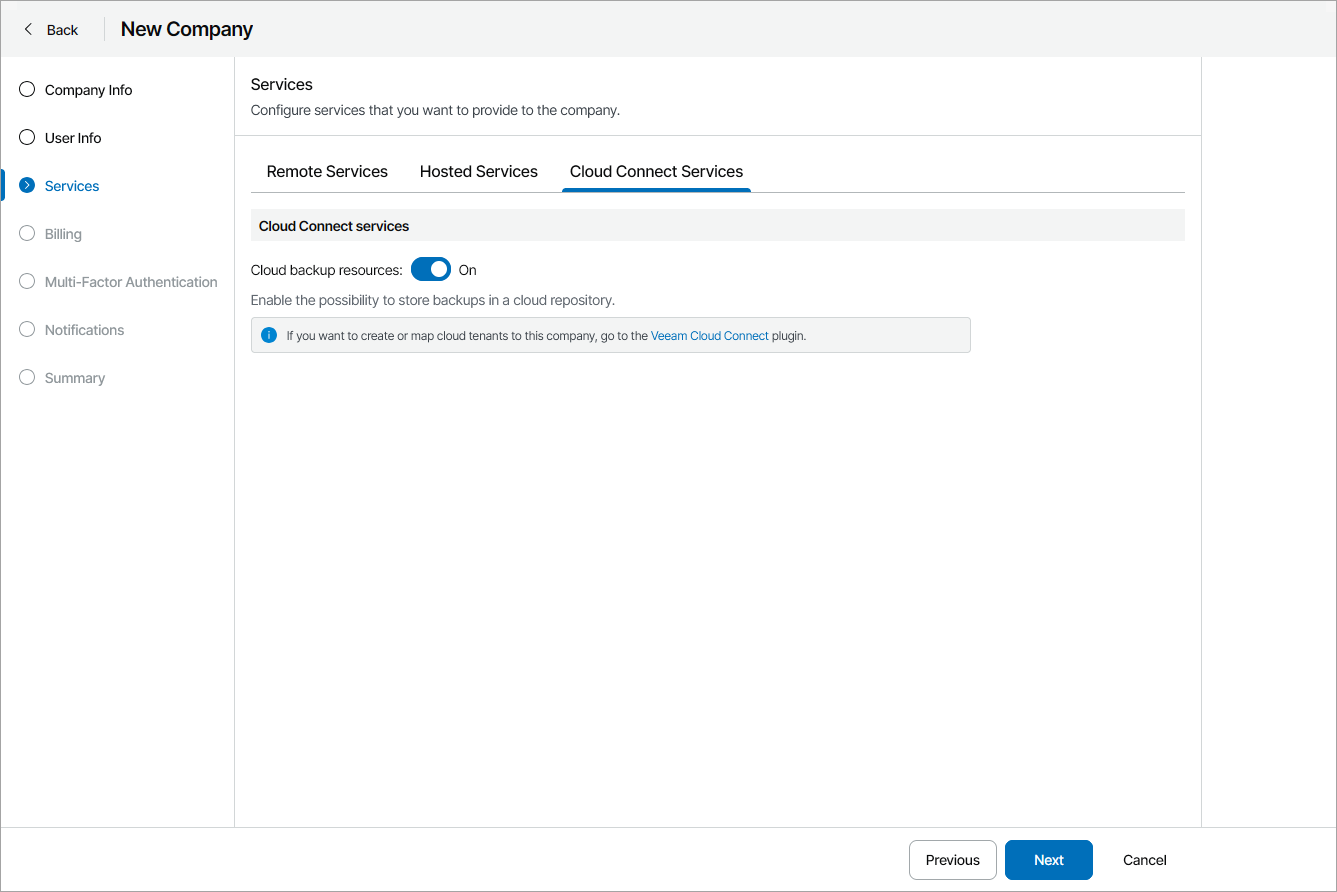Click the Back label in header

[62, 30]
